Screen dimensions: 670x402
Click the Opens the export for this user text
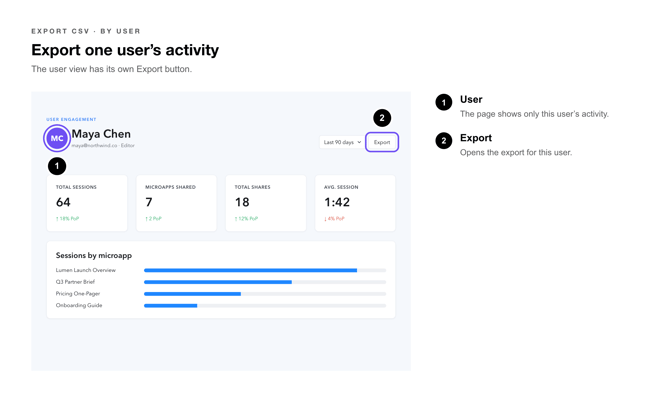[516, 153]
